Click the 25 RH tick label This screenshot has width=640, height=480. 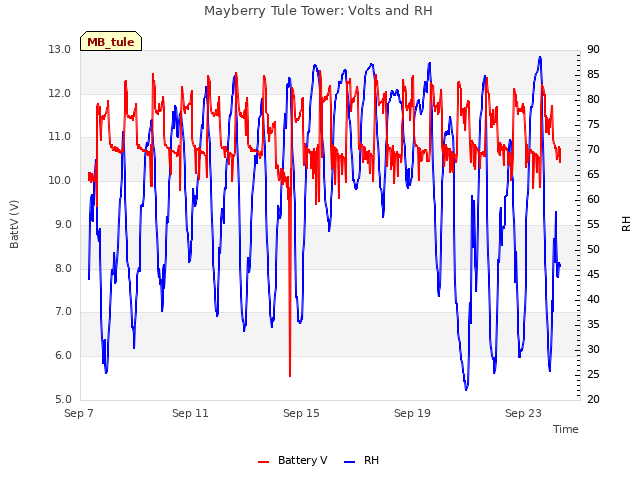pyautogui.click(x=593, y=374)
